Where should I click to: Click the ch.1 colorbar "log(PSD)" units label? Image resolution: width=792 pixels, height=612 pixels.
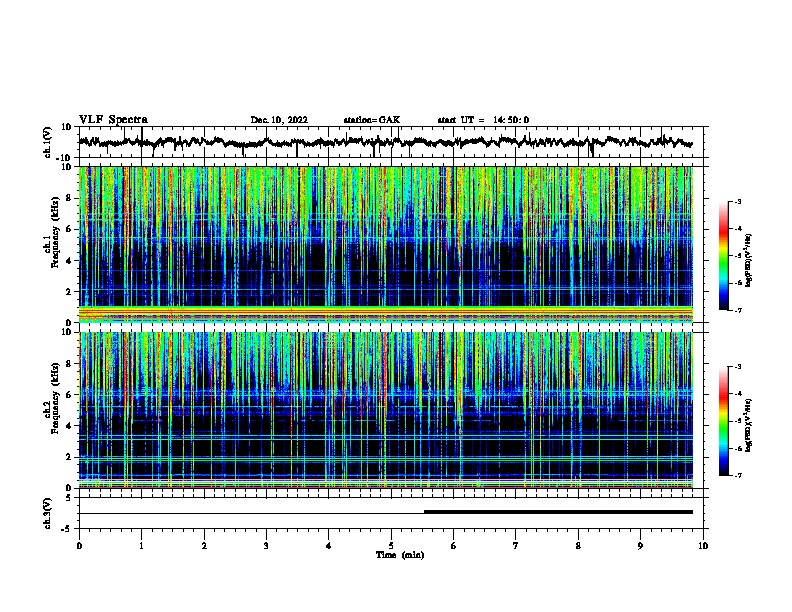[x=748, y=260]
